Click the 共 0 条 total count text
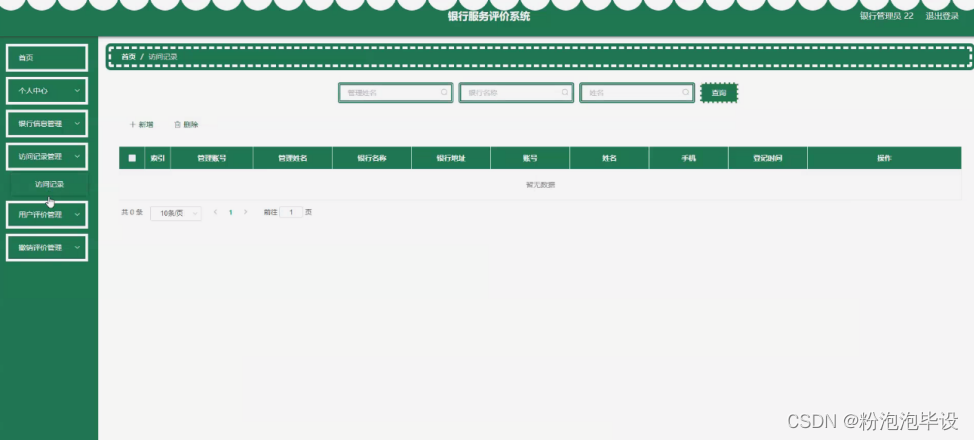 (132, 212)
